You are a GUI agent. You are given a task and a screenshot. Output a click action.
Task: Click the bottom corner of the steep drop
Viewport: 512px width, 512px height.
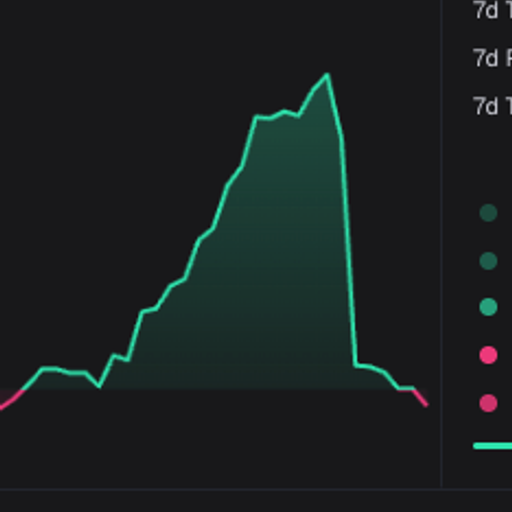pyautogui.click(x=356, y=365)
